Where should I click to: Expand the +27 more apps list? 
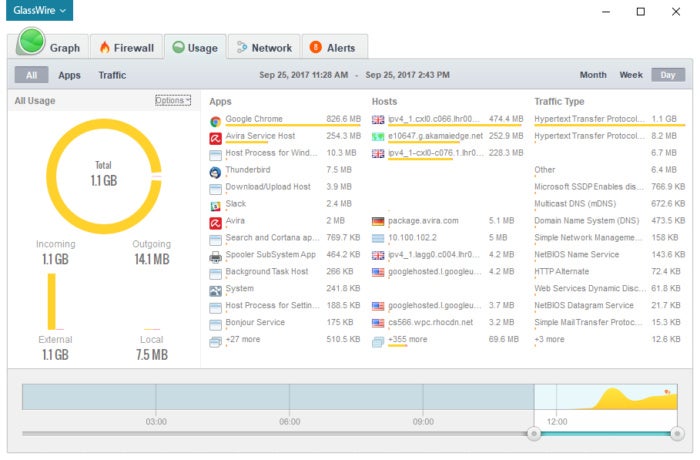(x=243, y=339)
